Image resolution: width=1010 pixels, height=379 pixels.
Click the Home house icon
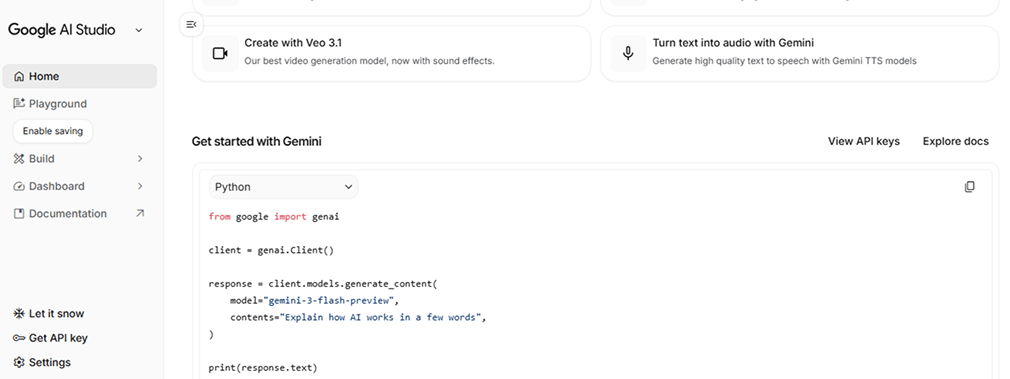click(x=19, y=77)
